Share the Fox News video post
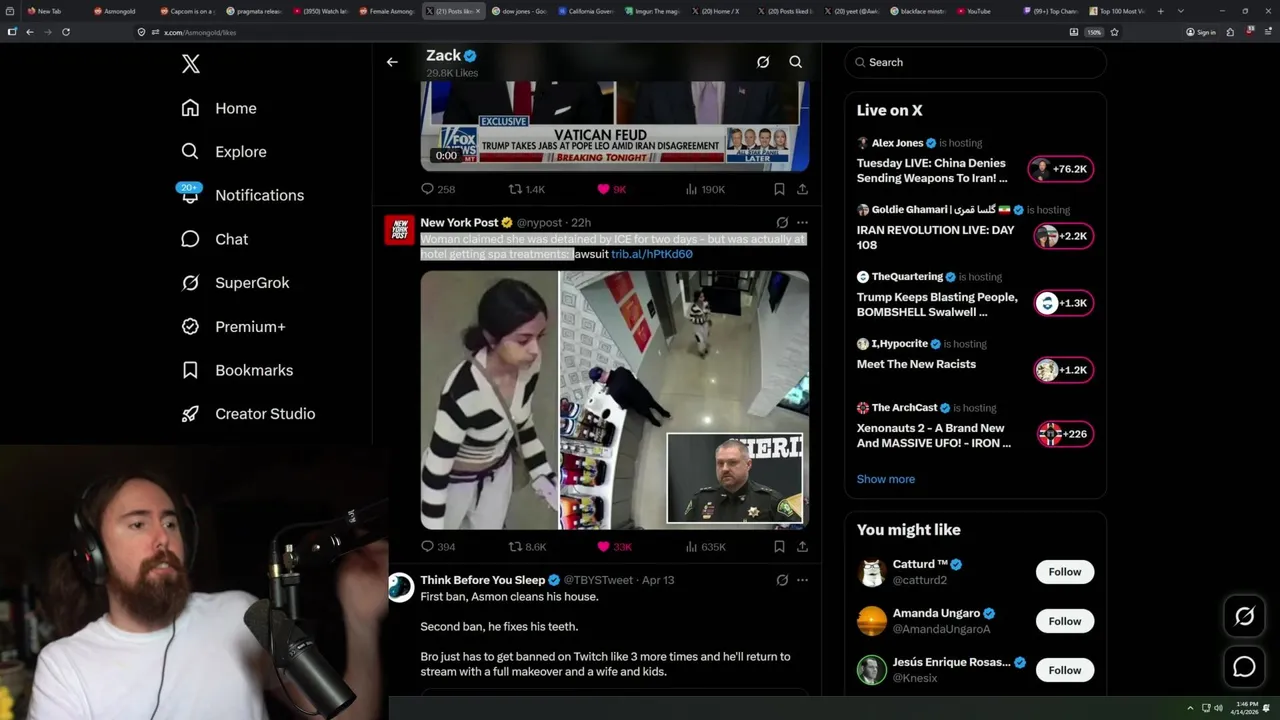This screenshot has height=720, width=1280. 802,189
